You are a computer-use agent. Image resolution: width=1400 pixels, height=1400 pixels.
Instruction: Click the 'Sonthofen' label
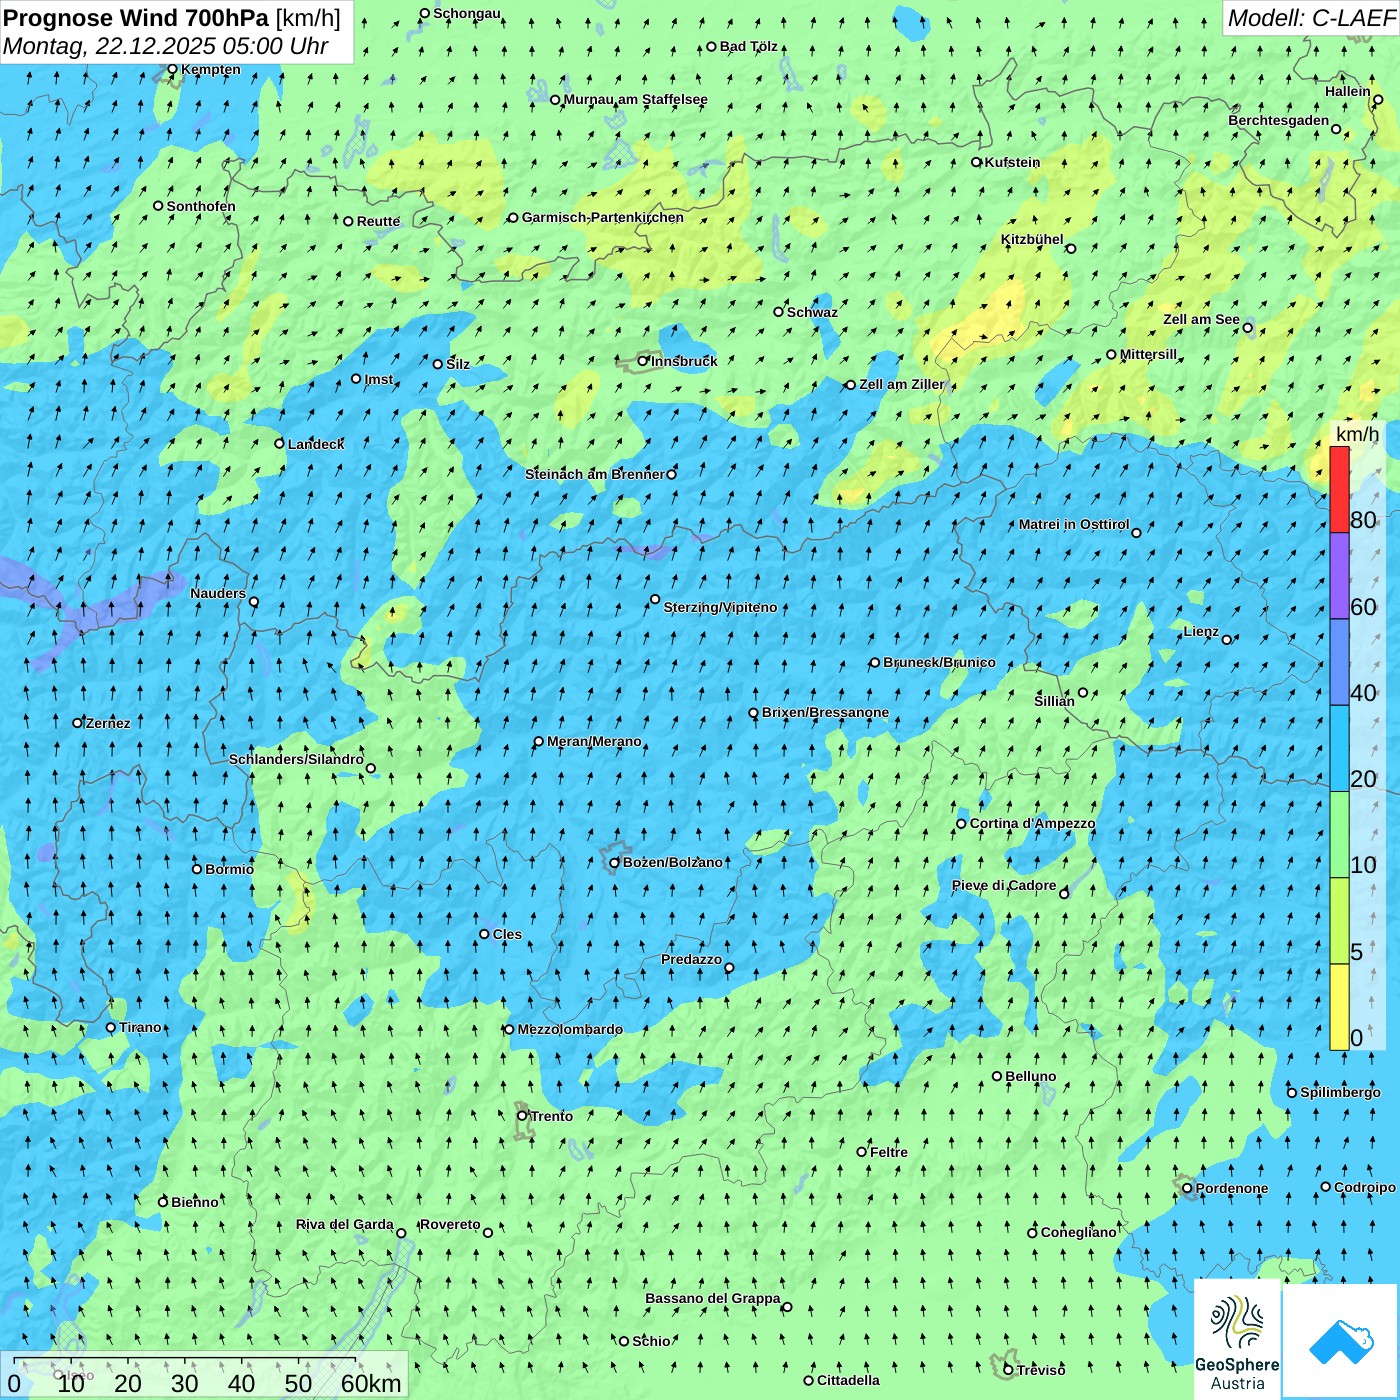[201, 206]
